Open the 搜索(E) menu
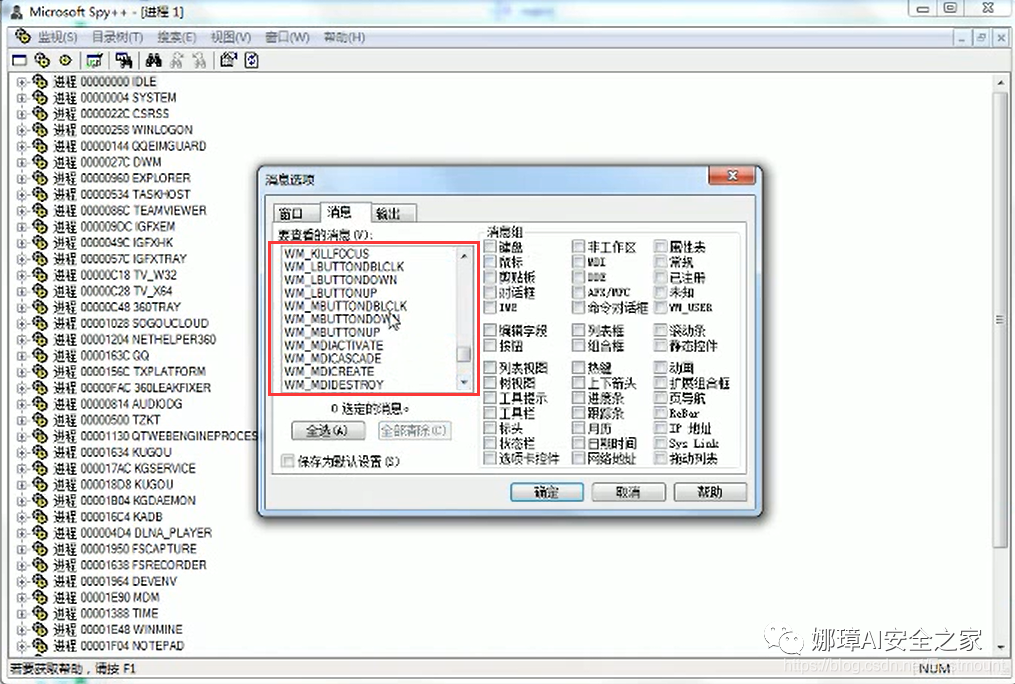1015x684 pixels. [177, 37]
